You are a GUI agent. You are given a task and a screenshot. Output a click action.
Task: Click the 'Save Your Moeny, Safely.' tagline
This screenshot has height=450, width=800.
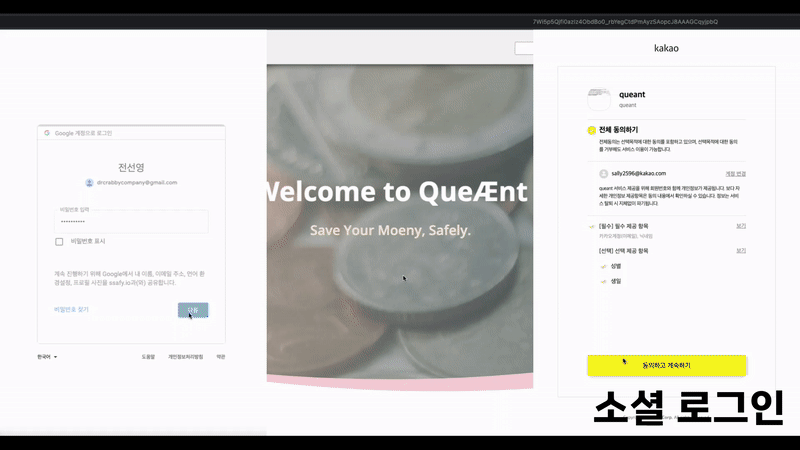[390, 231]
